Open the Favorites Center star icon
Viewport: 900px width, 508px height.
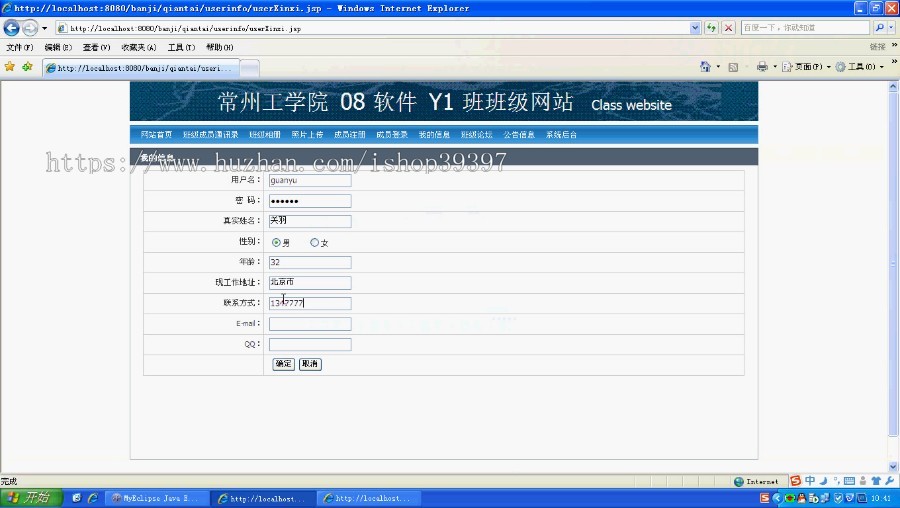click(10, 67)
